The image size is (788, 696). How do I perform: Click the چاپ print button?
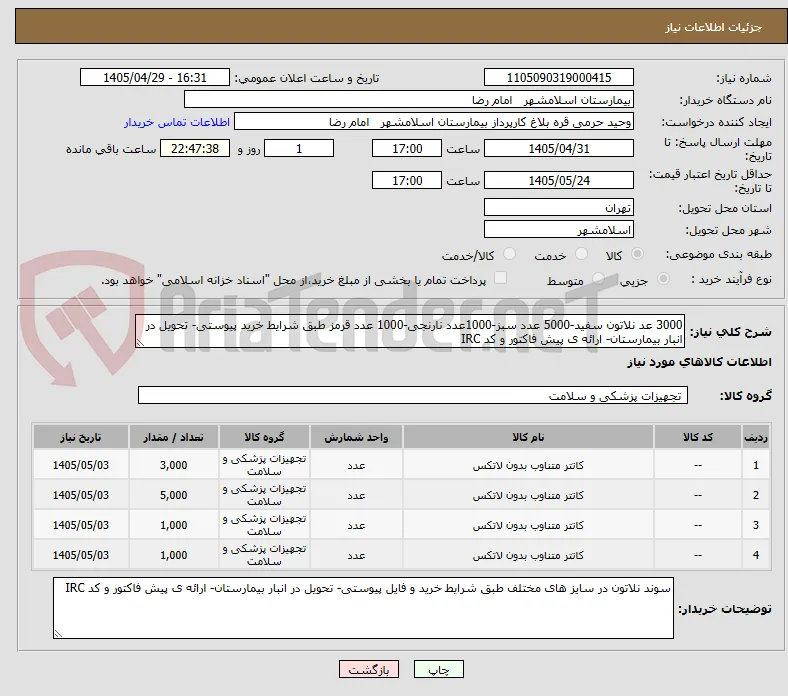(x=439, y=669)
